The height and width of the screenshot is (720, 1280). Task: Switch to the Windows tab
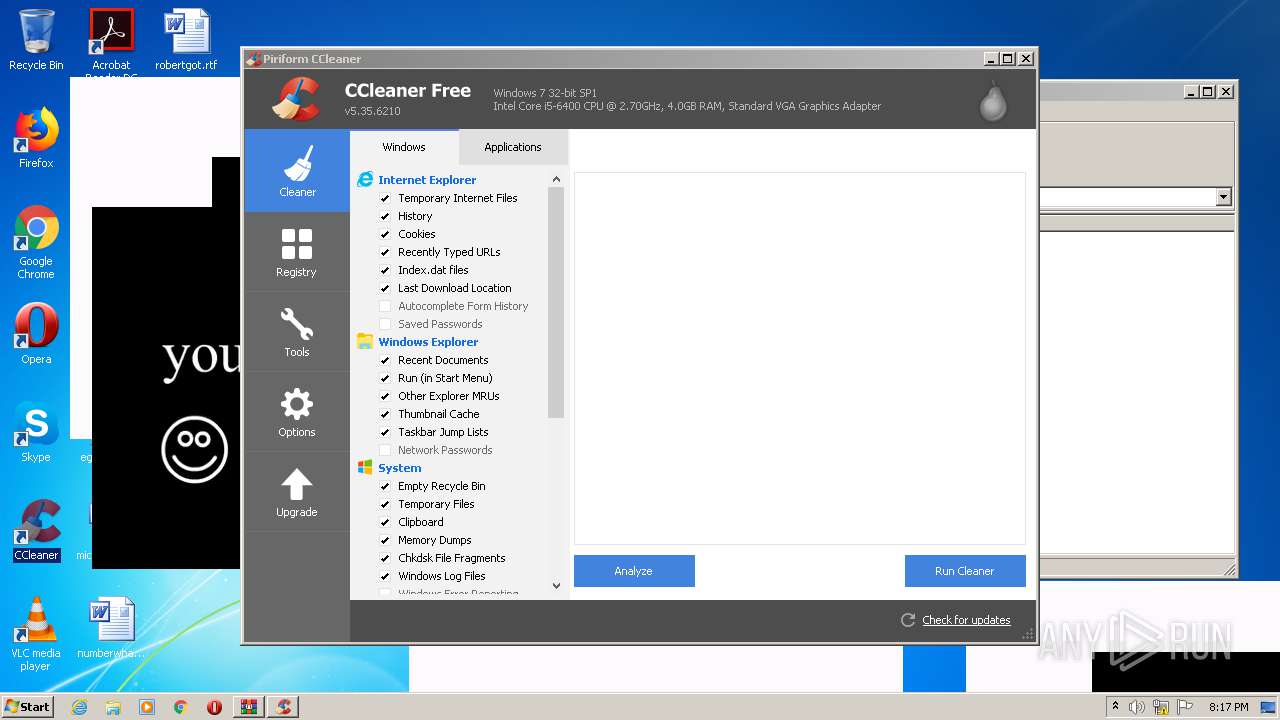[x=404, y=147]
